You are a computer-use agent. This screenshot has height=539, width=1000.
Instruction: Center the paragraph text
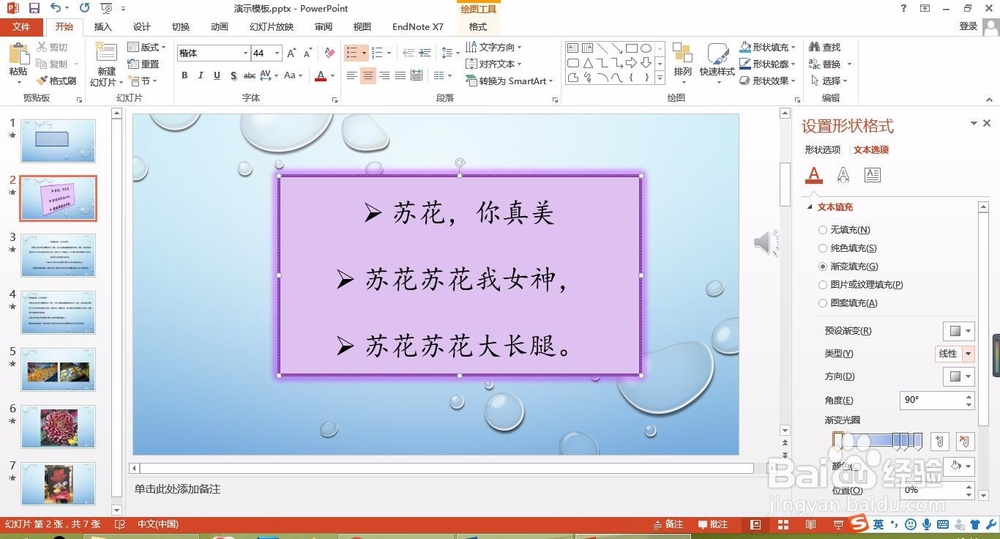368,75
